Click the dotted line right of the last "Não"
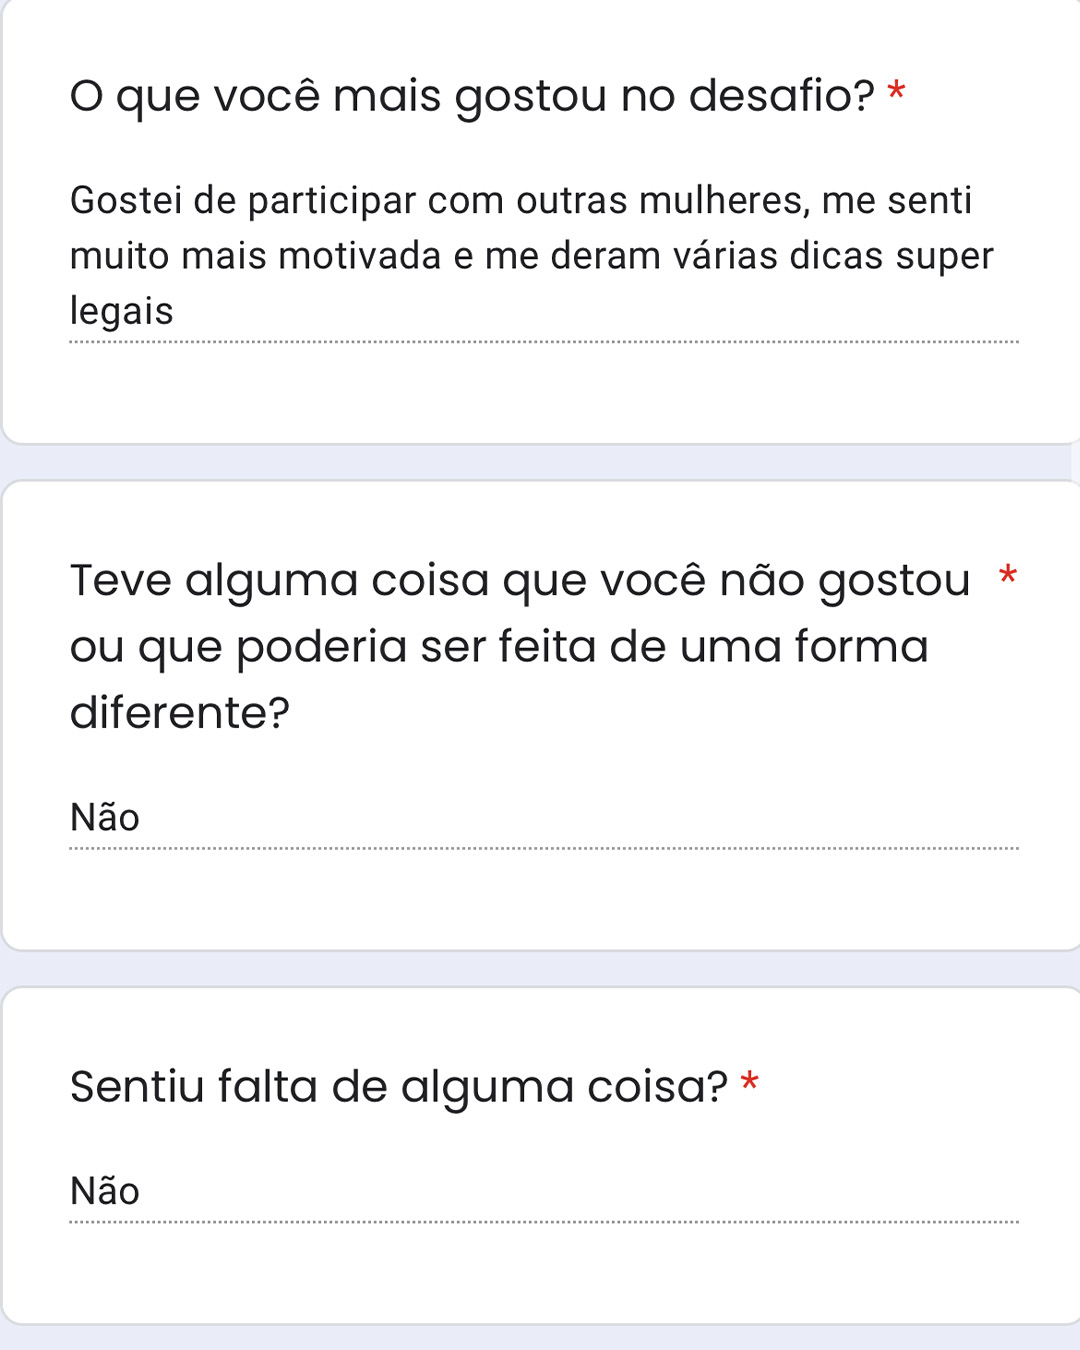Image resolution: width=1080 pixels, height=1350 pixels. (x=580, y=1222)
